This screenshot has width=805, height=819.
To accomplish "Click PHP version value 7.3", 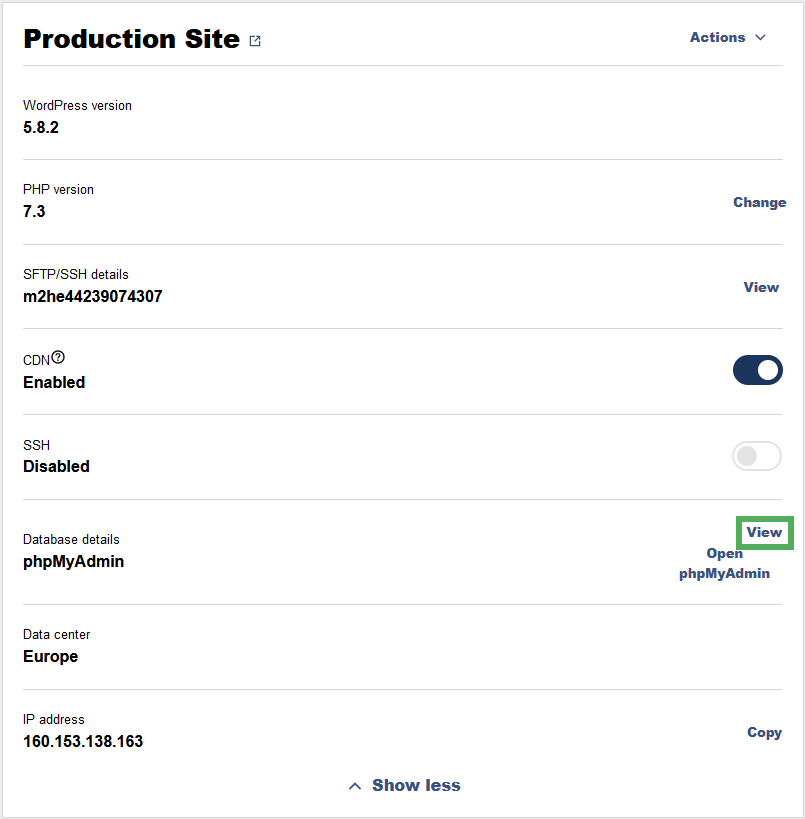I will [34, 212].
